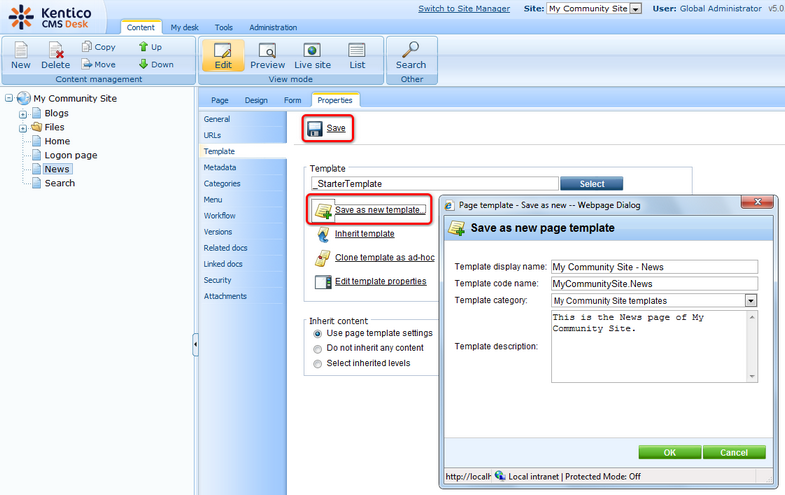
Task: Open the Administration tab
Action: click(273, 27)
